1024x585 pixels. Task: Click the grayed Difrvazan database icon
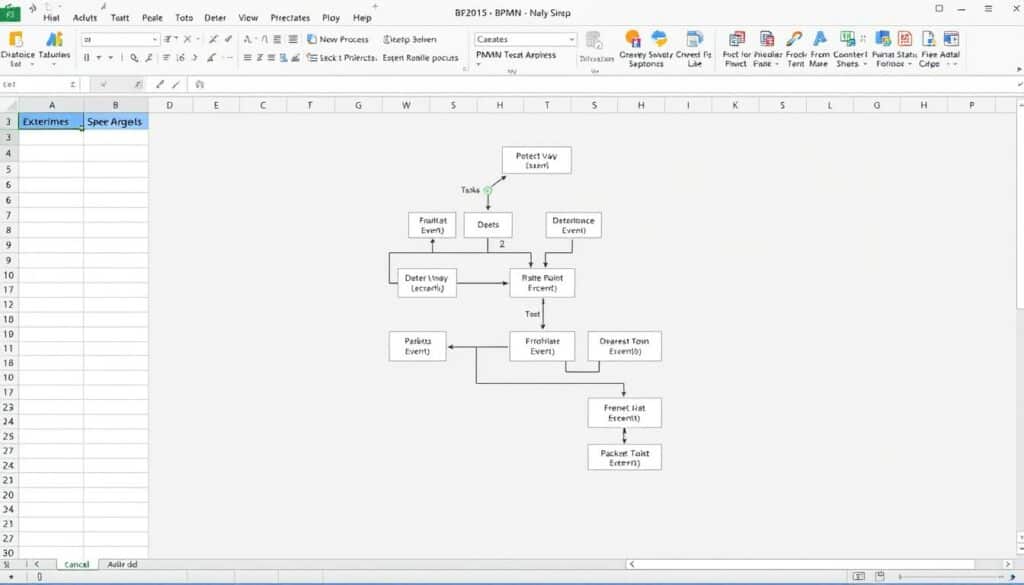coord(594,40)
